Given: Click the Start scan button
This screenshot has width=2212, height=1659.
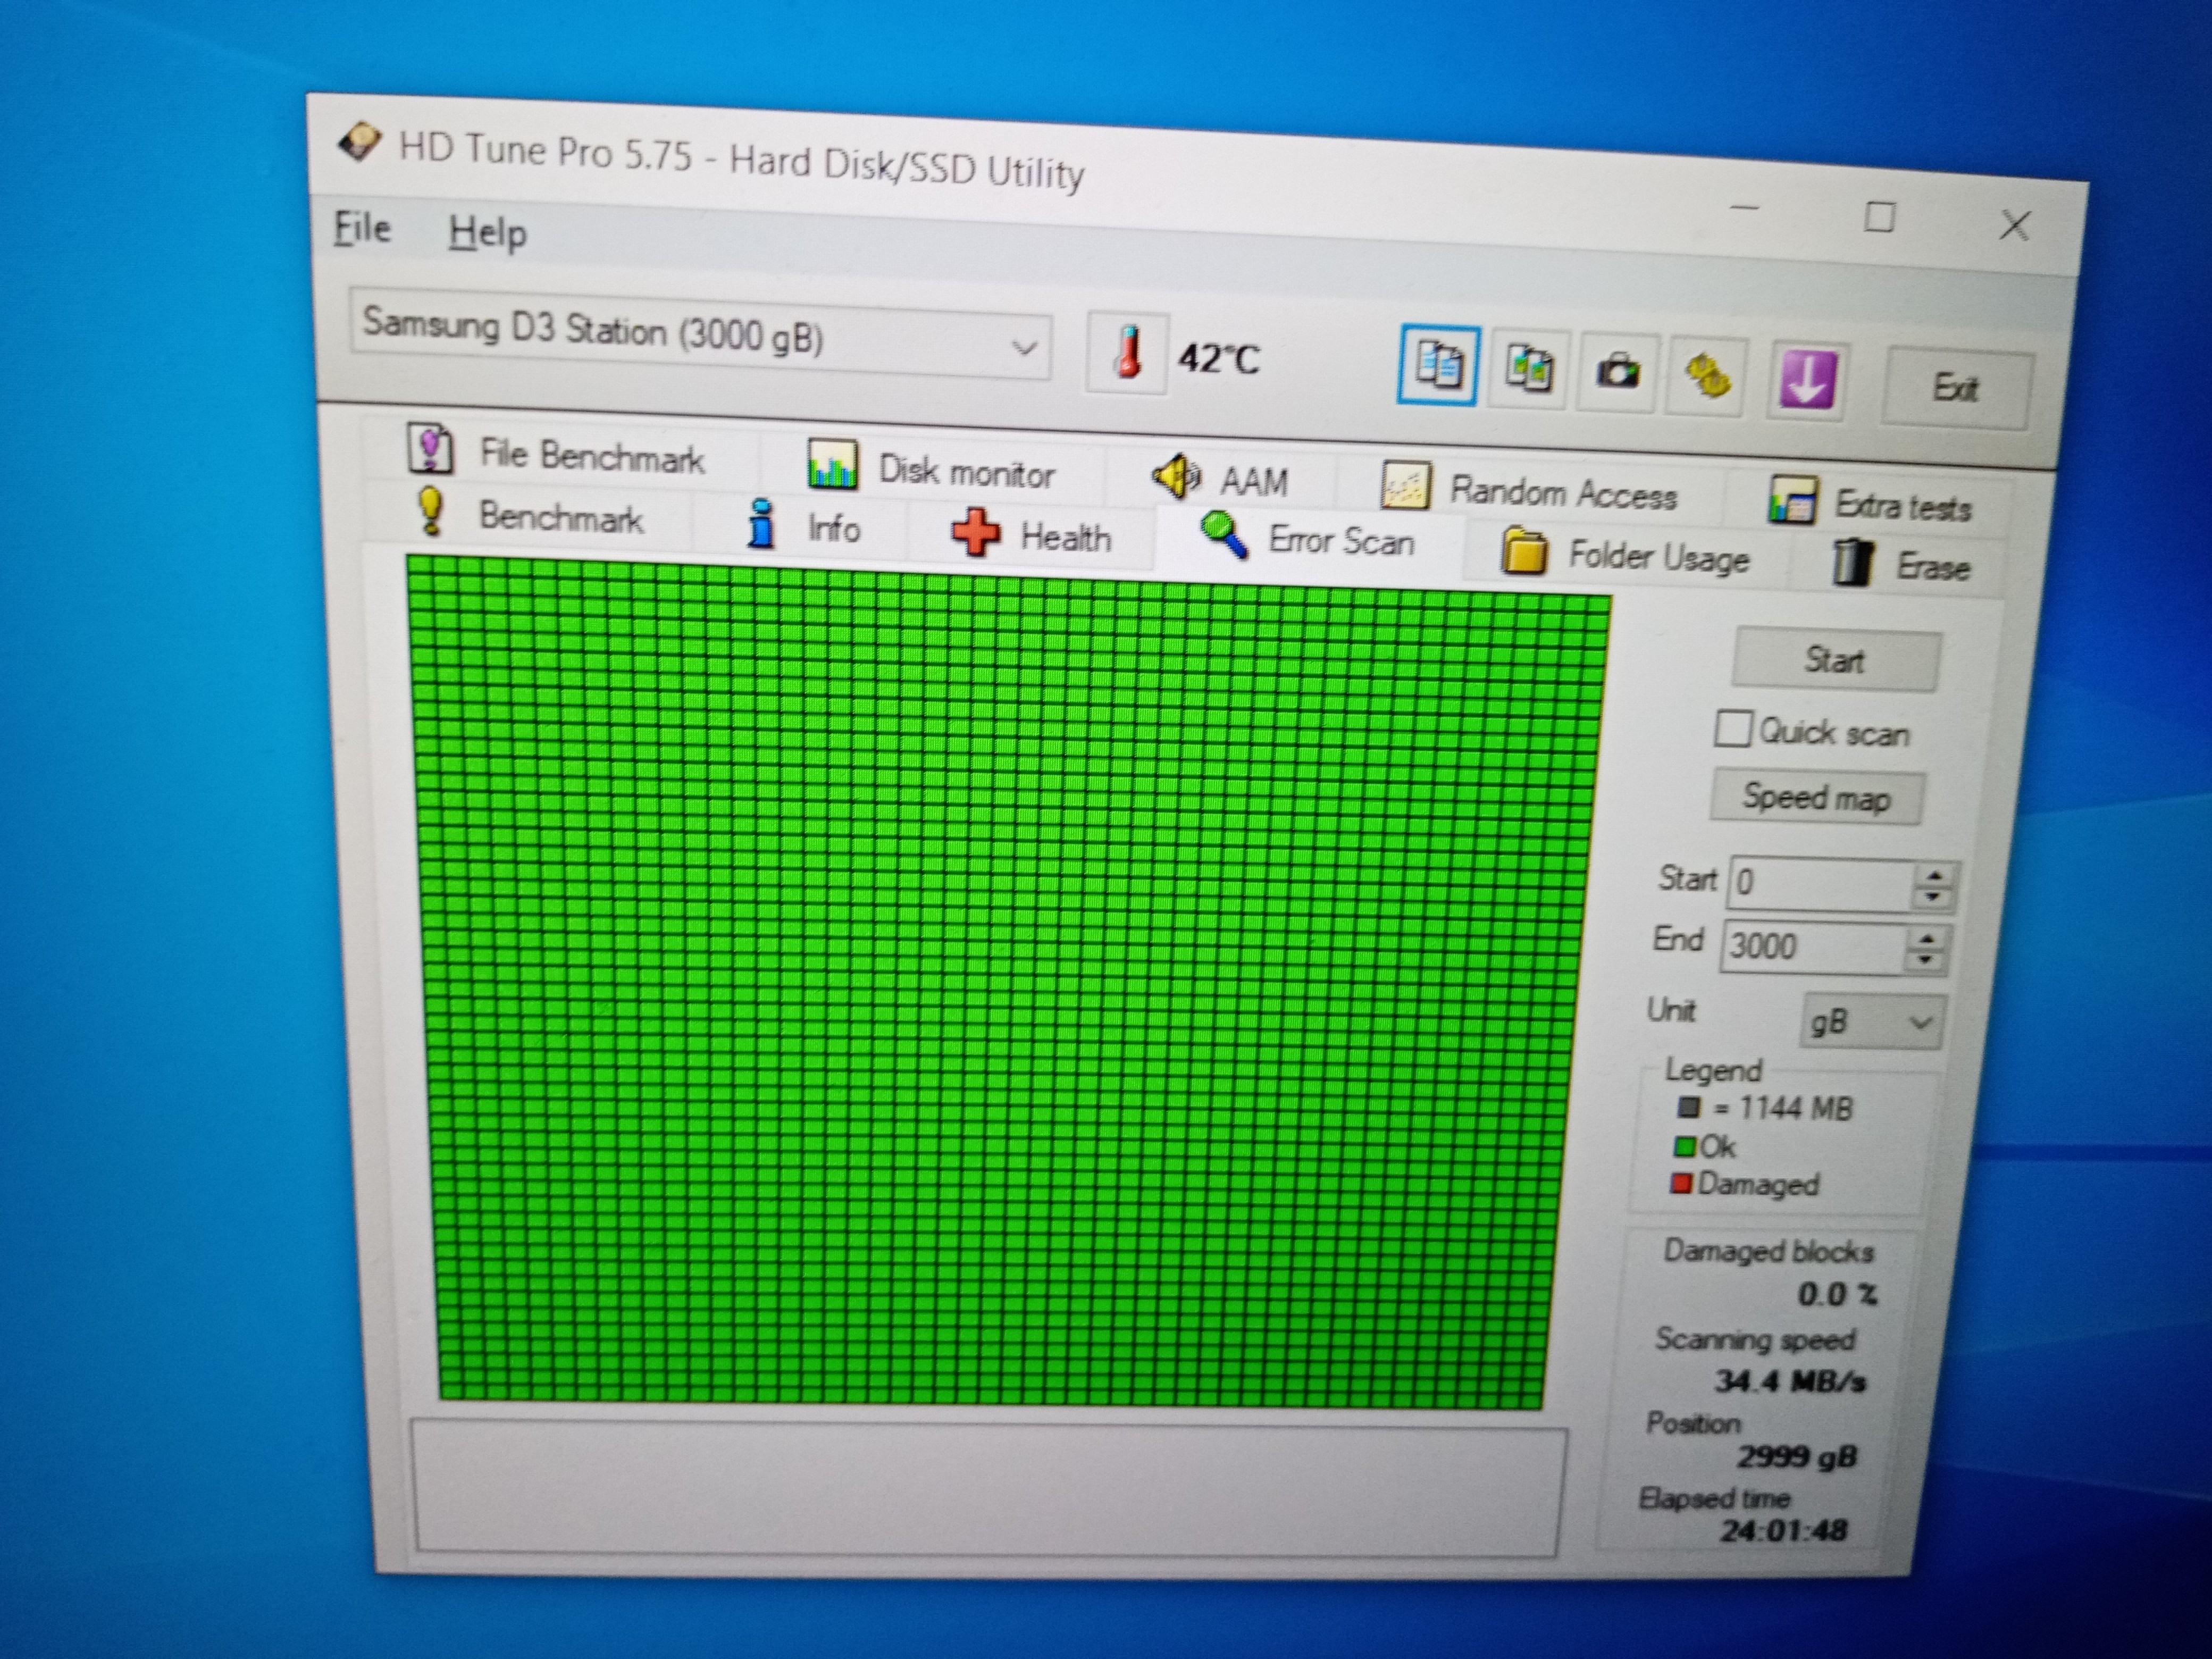Looking at the screenshot, I should (1836, 660).
